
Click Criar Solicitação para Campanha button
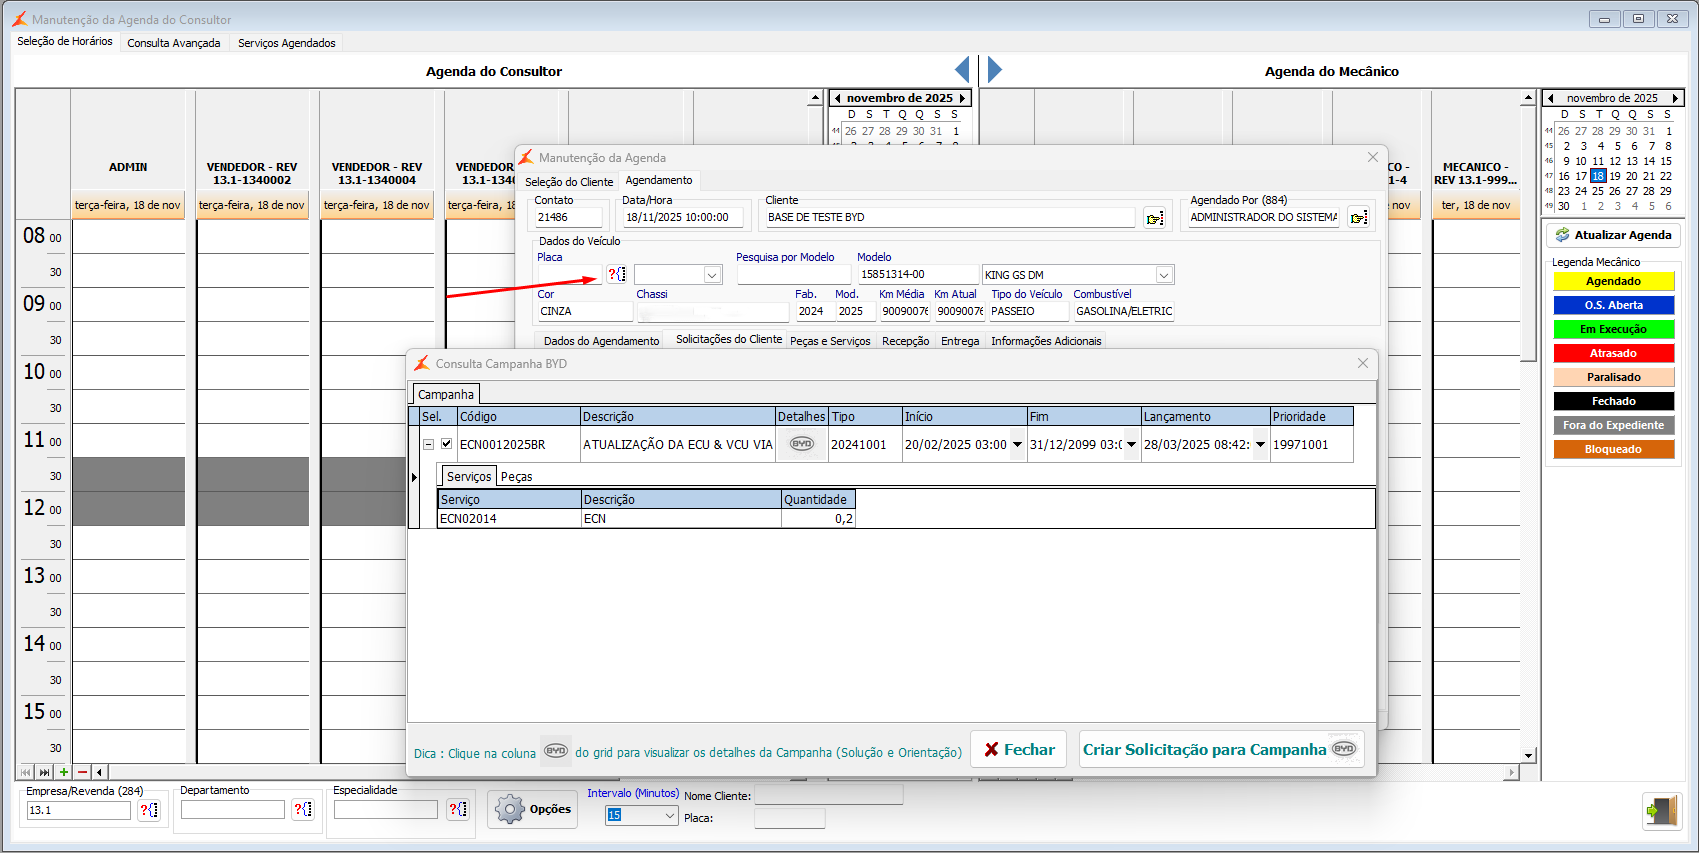pyautogui.click(x=1221, y=749)
